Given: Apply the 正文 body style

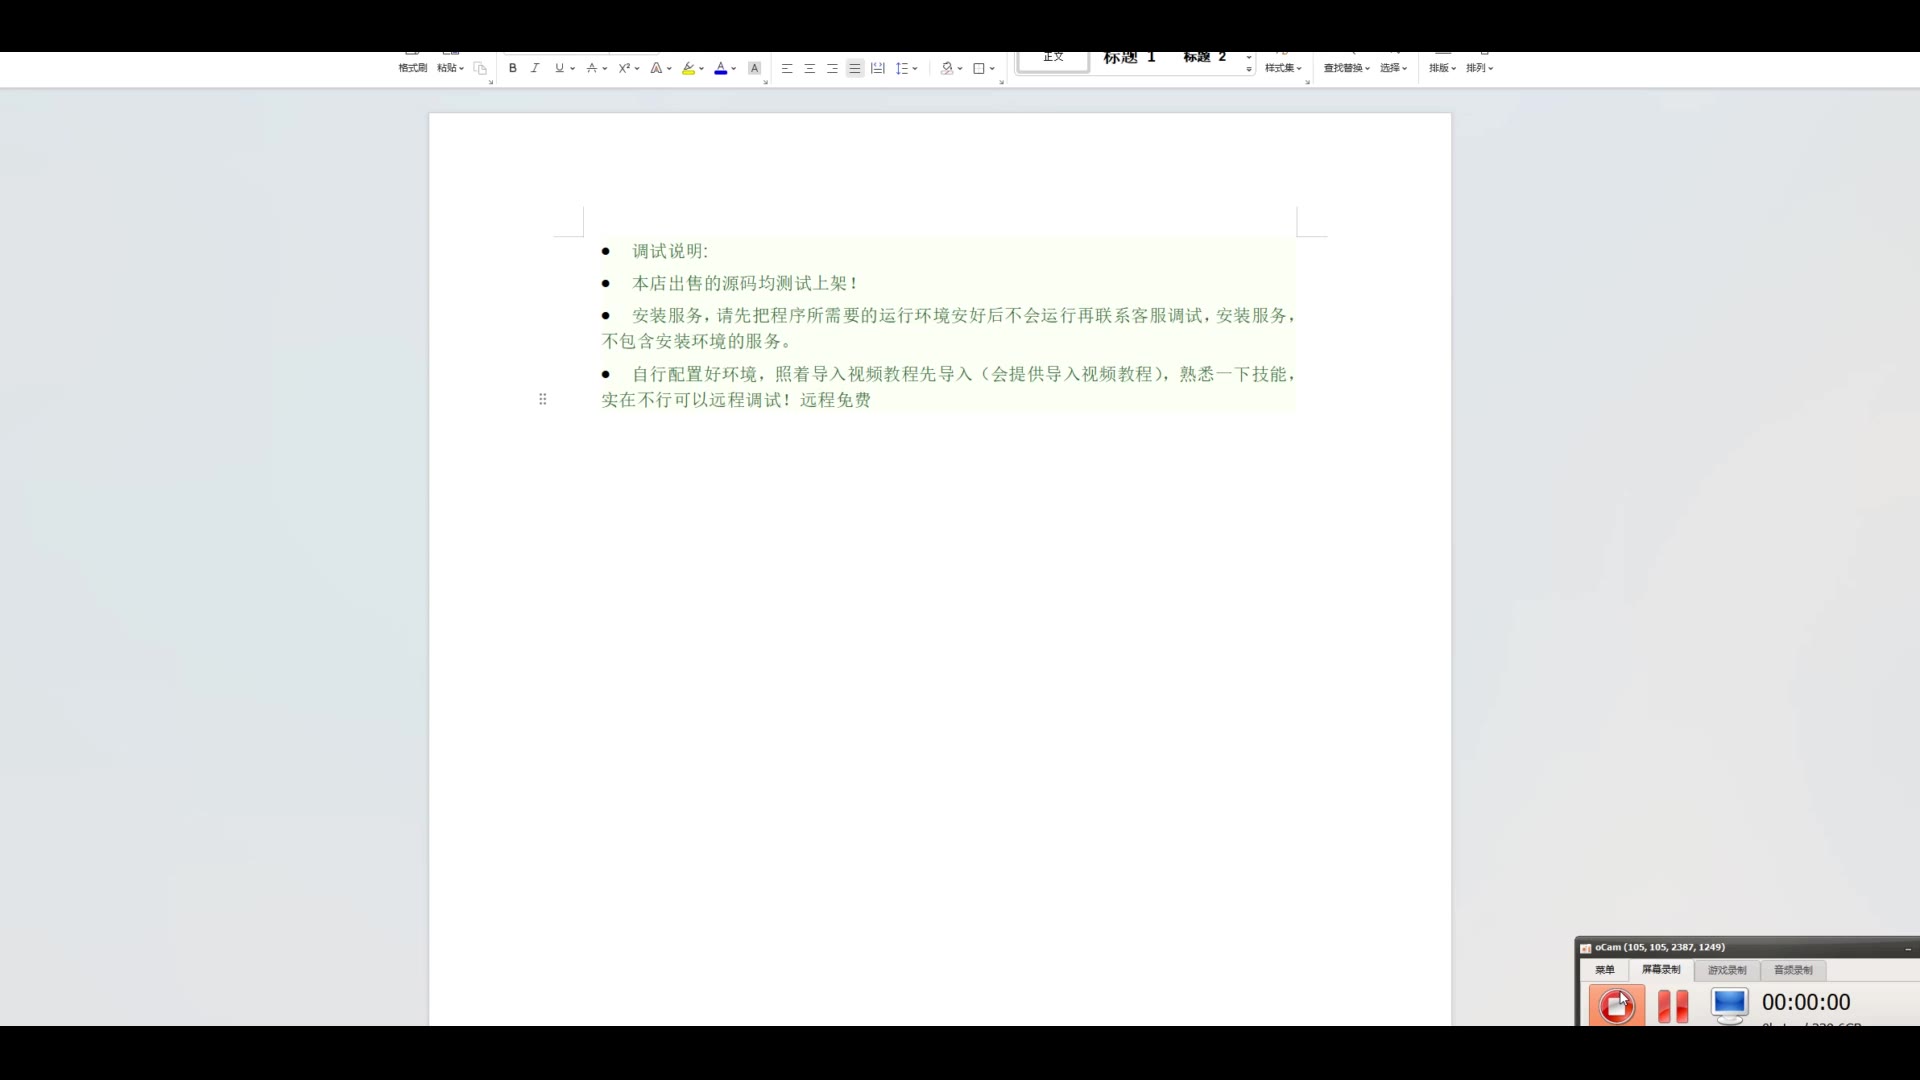Looking at the screenshot, I should point(1053,59).
